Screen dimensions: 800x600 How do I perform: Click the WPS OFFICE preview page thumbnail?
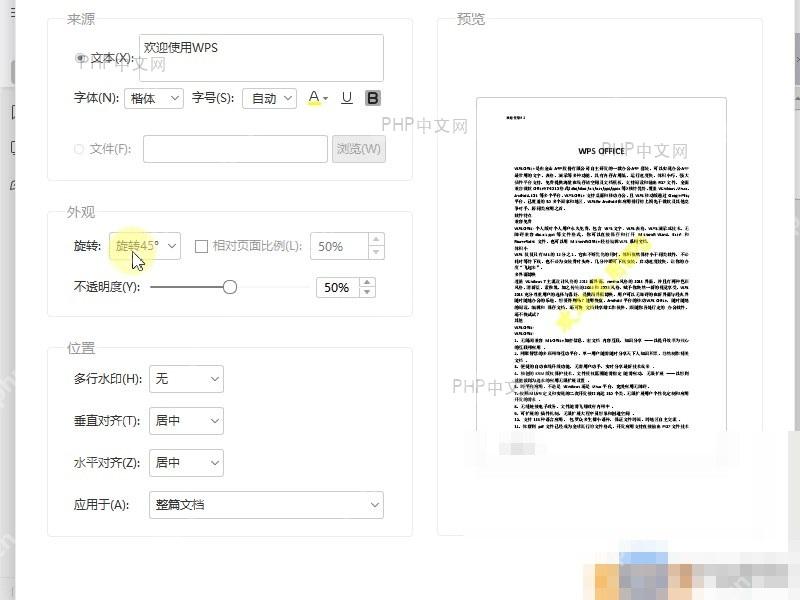(x=601, y=264)
